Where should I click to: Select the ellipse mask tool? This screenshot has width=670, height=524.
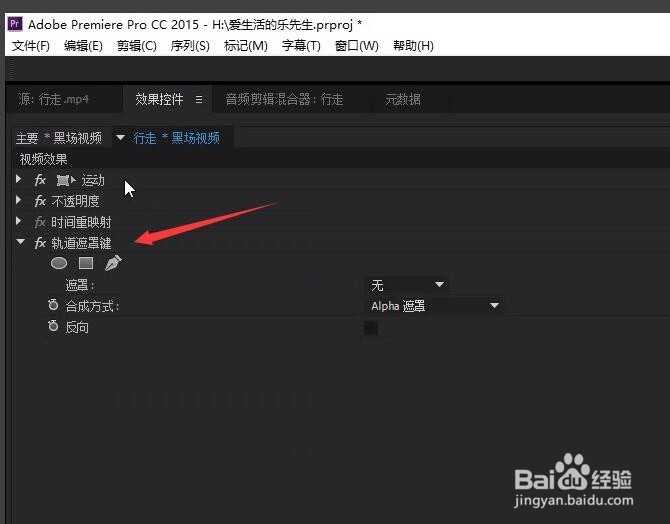pyautogui.click(x=59, y=263)
